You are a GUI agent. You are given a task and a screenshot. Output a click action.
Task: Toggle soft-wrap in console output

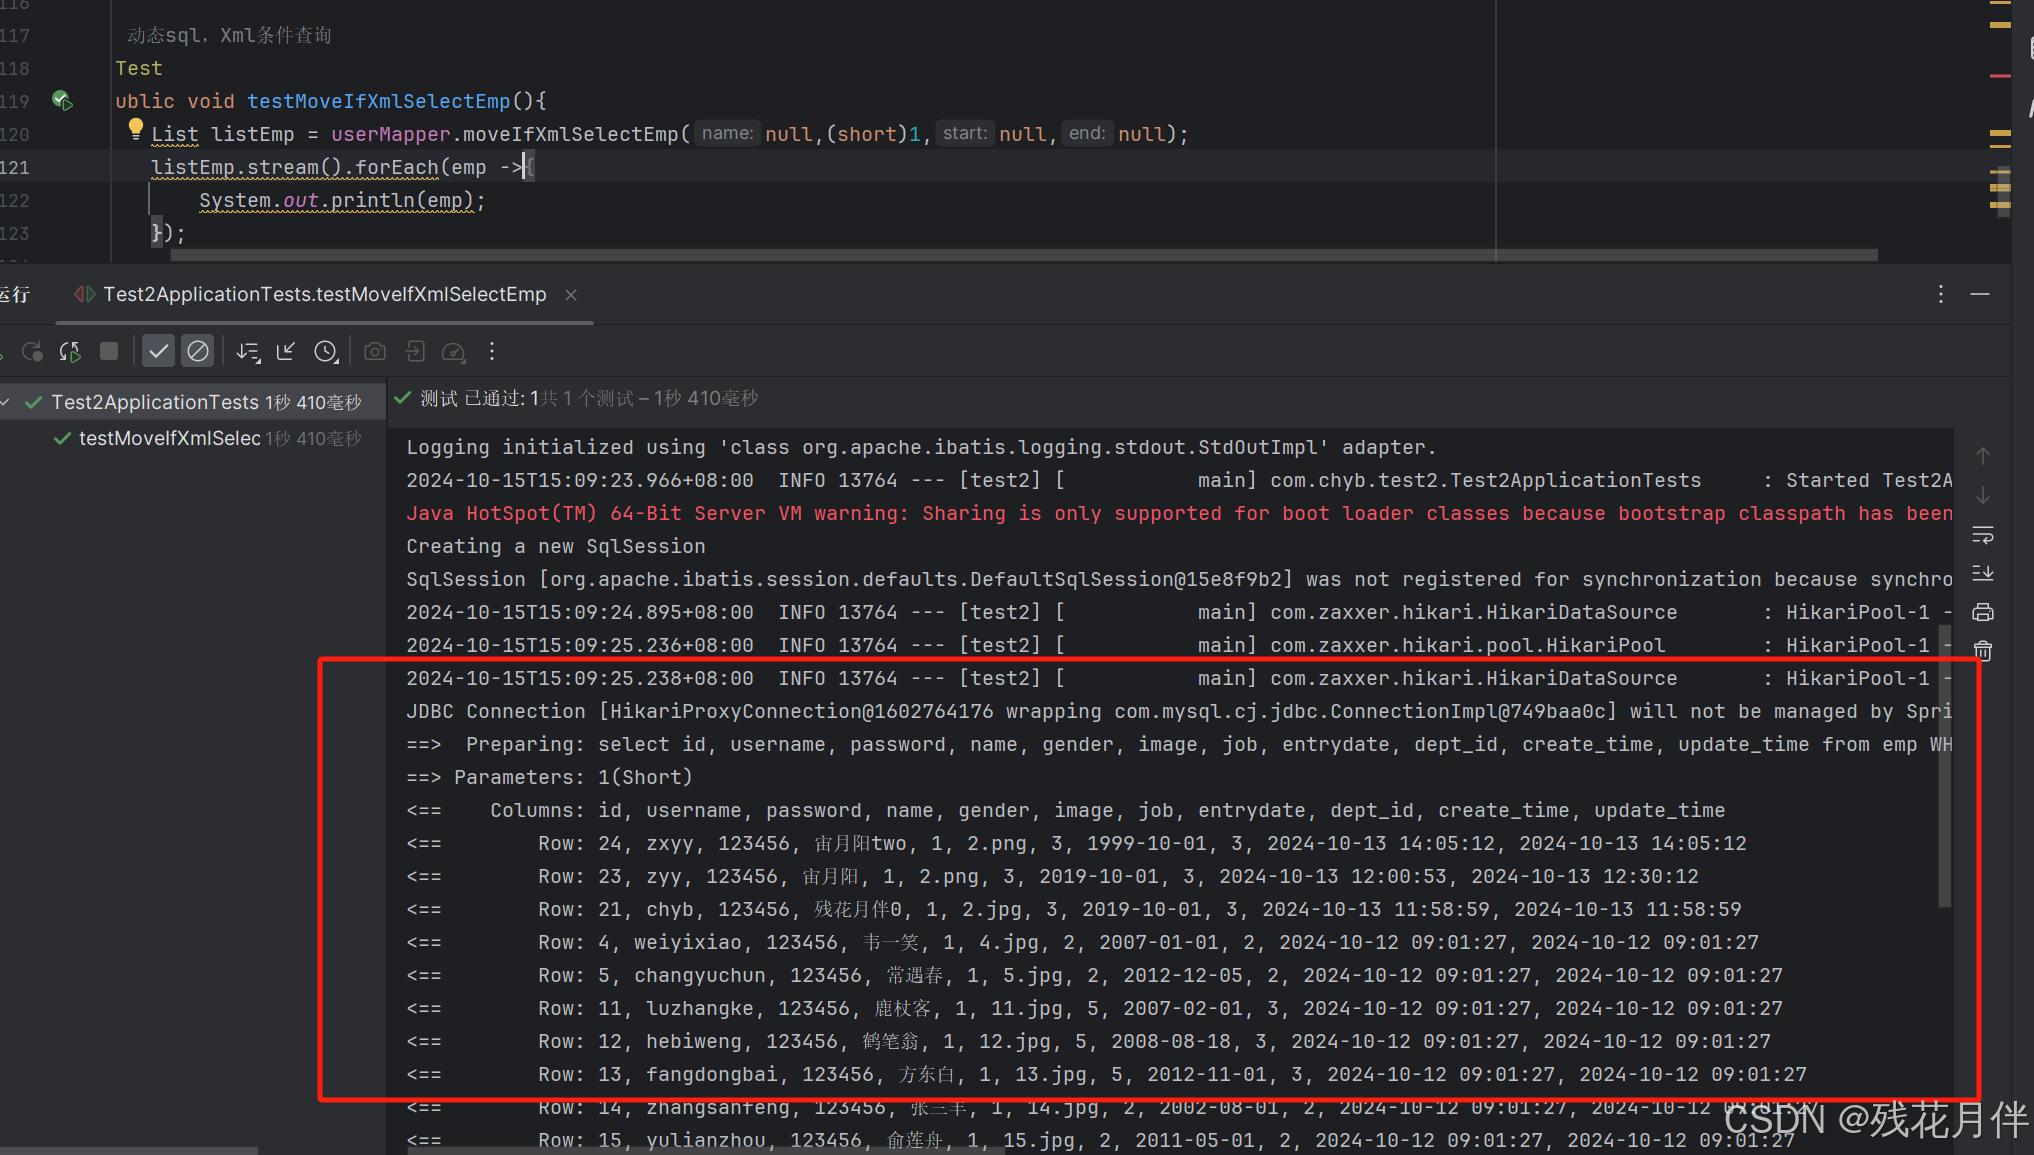tap(1983, 535)
